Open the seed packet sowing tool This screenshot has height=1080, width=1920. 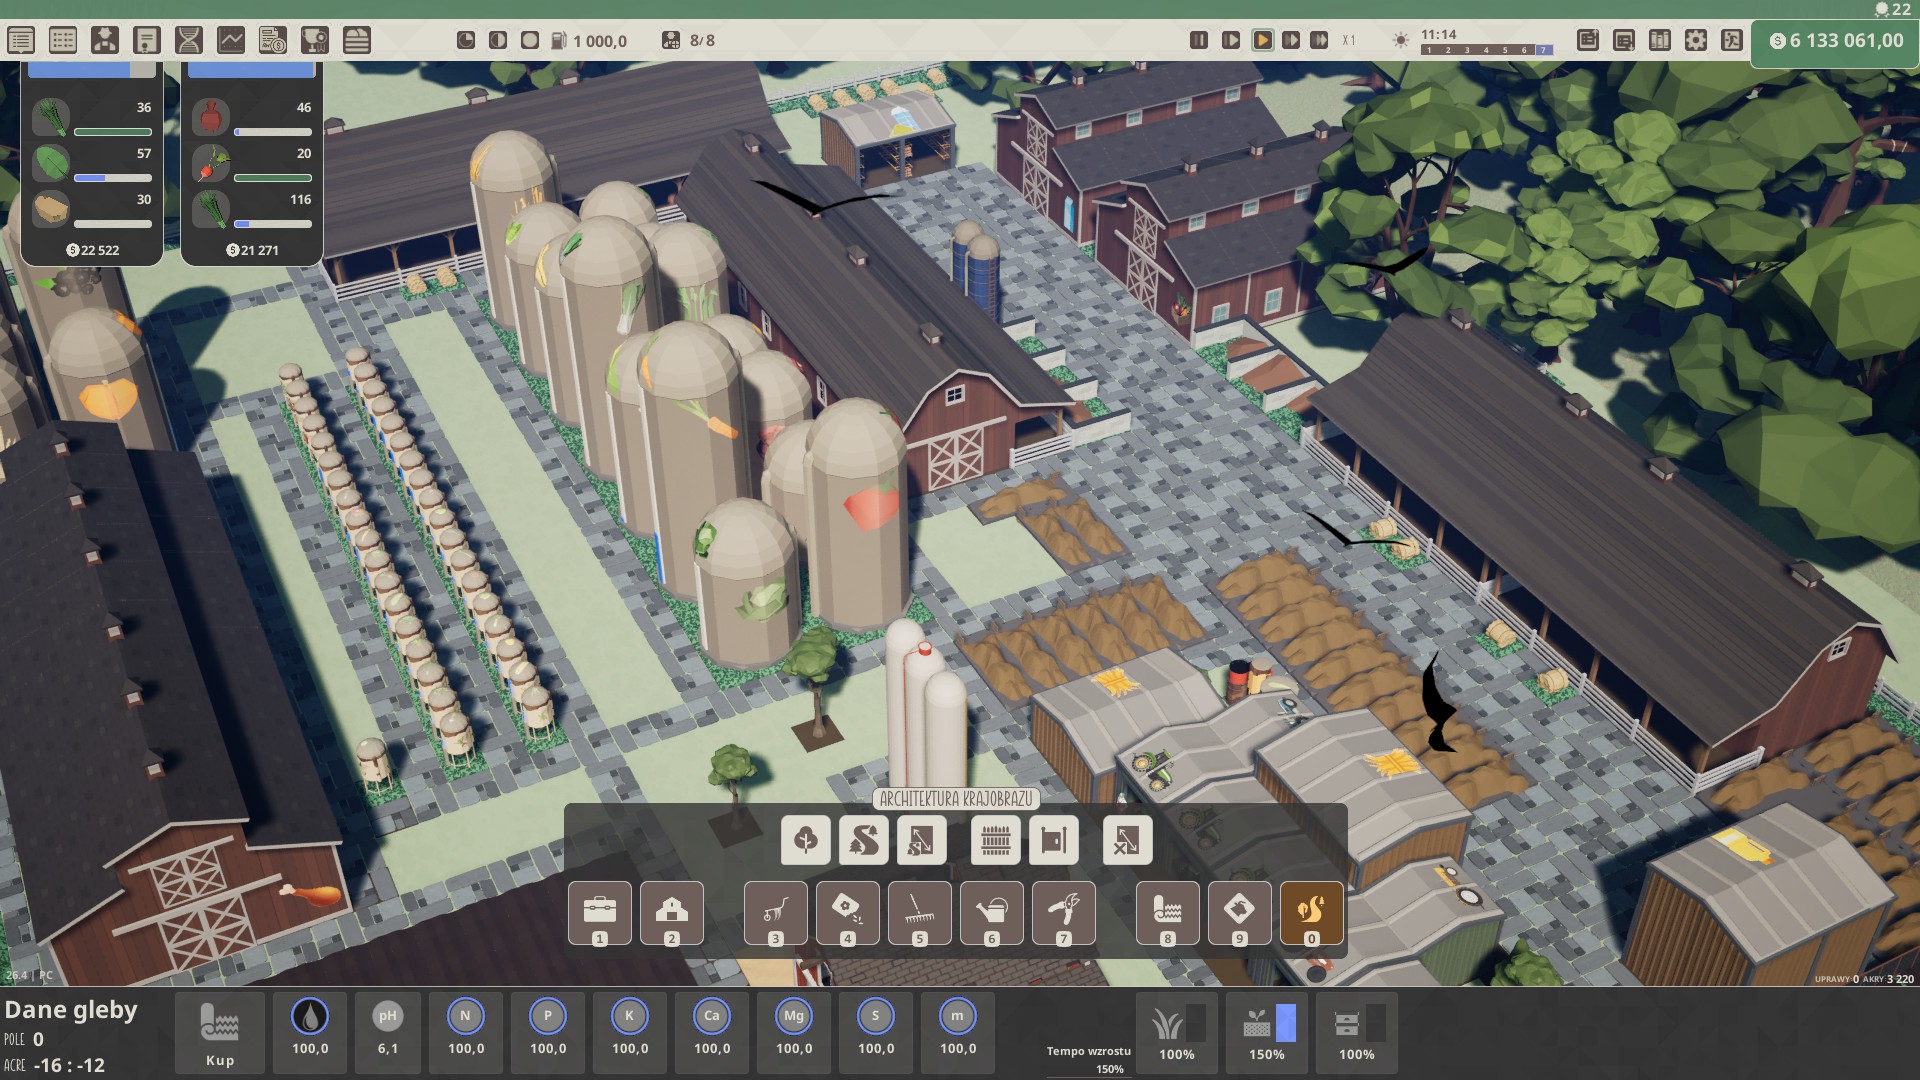tap(847, 911)
